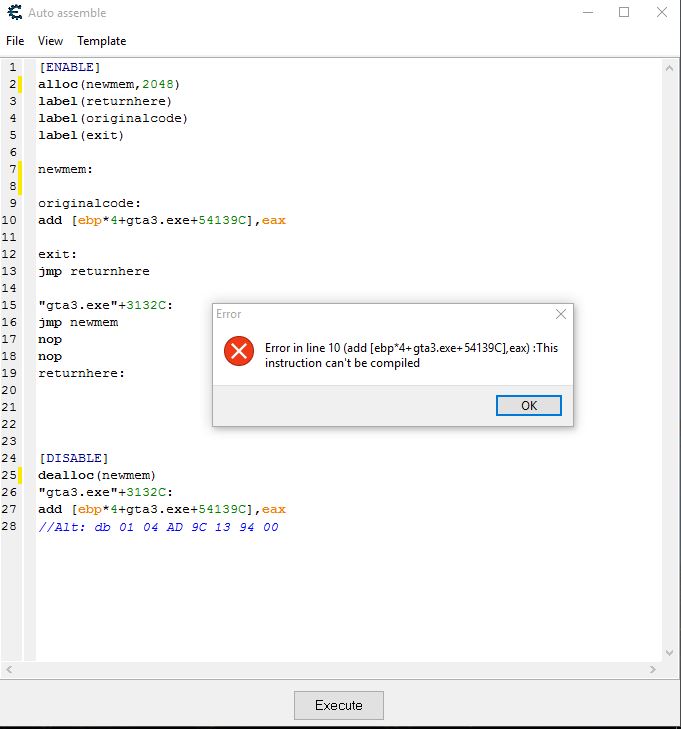Click the //Alt: db comment on line 28
The height and width of the screenshot is (729, 681).
[158, 527]
